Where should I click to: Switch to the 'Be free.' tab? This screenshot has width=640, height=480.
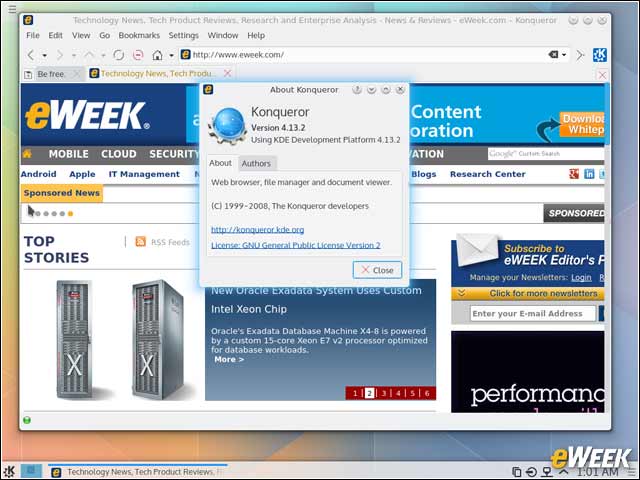point(51,74)
